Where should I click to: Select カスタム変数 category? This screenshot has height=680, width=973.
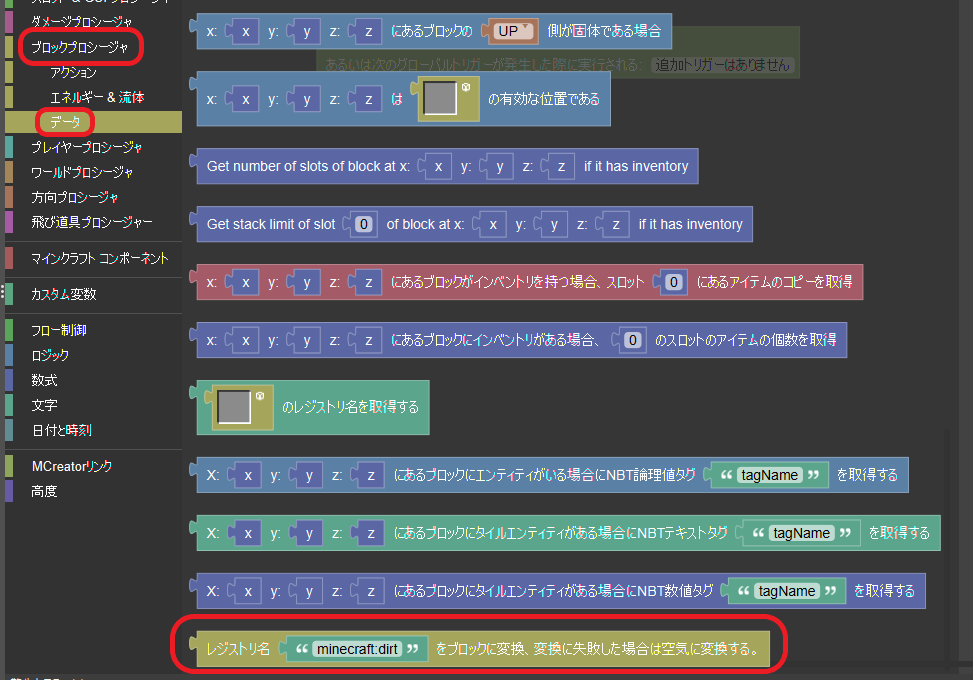click(64, 295)
